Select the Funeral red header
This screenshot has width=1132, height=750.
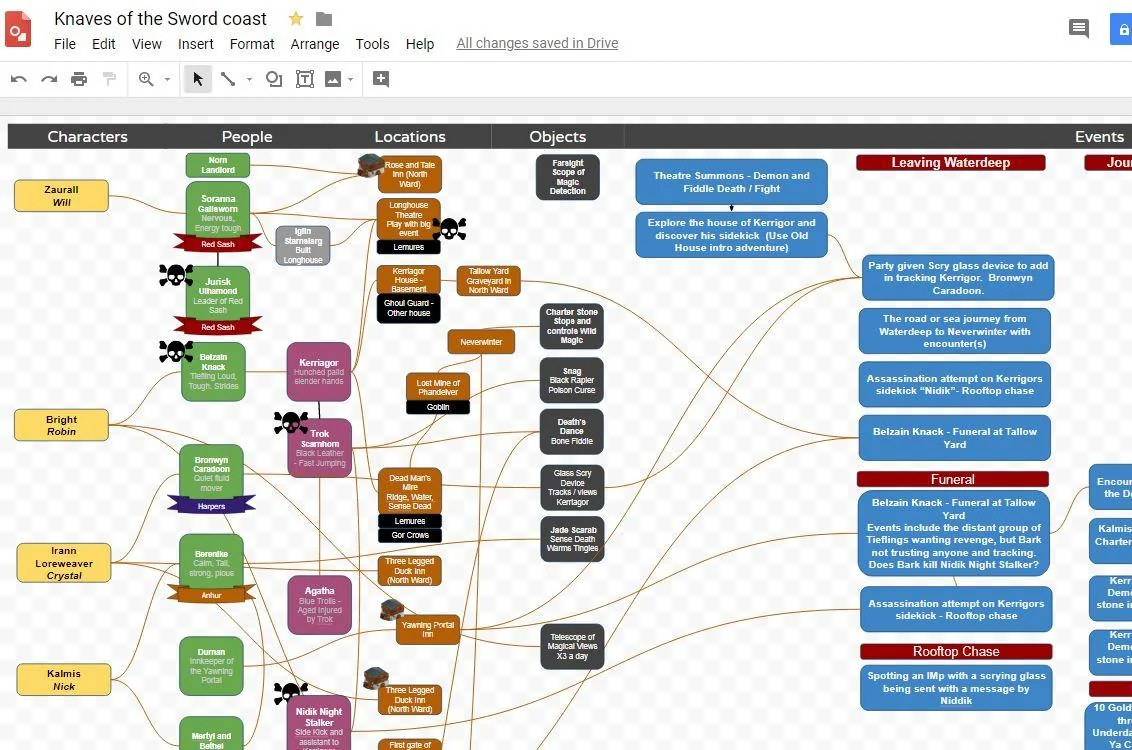(x=952, y=479)
